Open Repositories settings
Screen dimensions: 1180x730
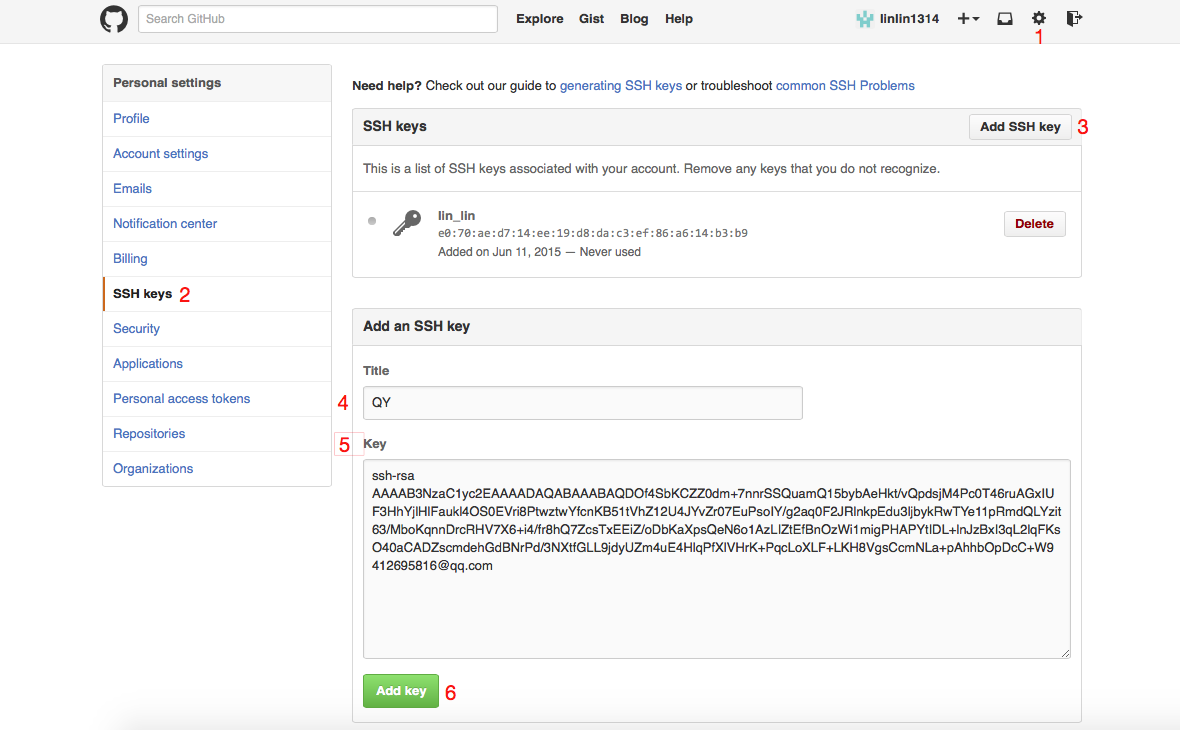(x=217, y=433)
